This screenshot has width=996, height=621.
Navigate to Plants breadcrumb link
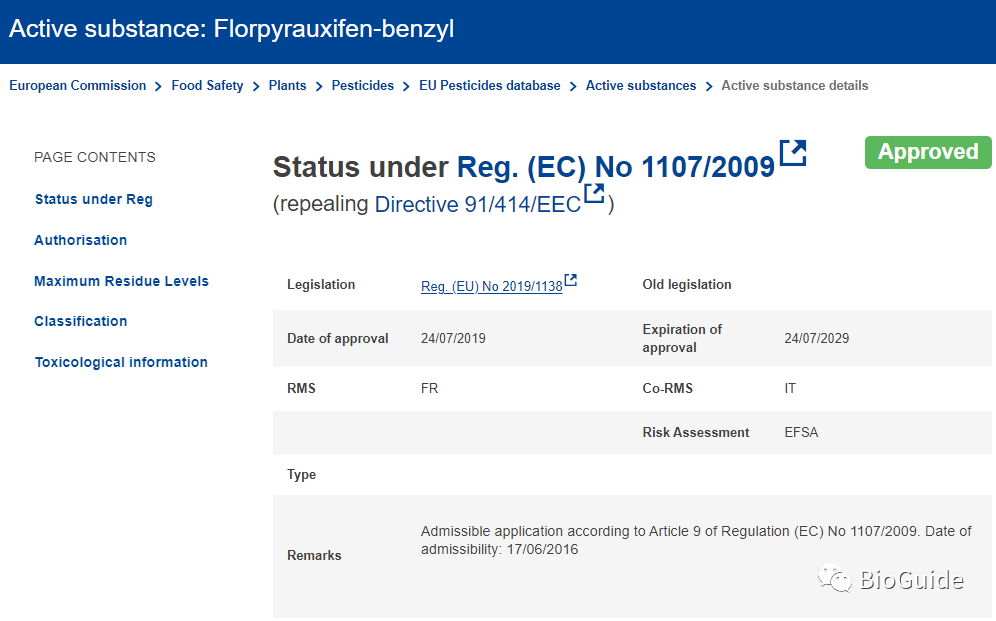pyautogui.click(x=287, y=86)
